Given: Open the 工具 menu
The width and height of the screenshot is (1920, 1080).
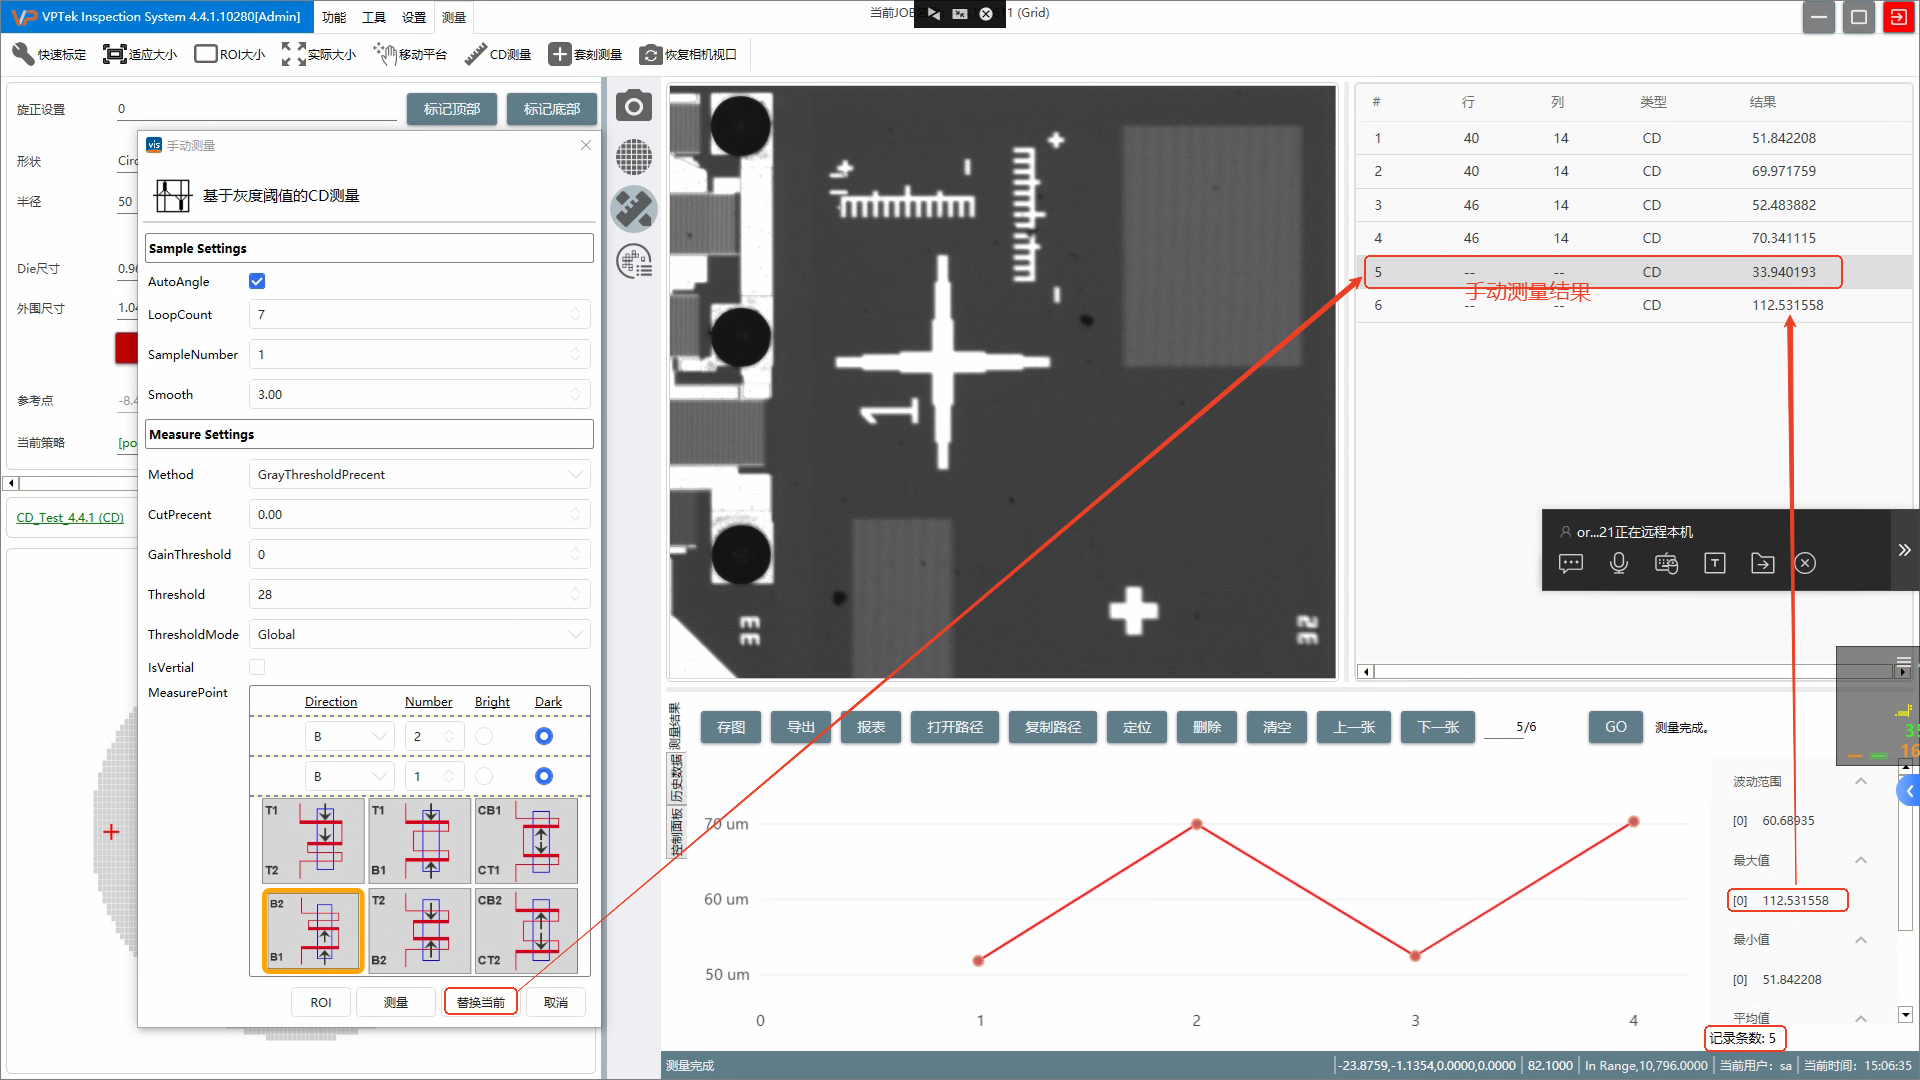Looking at the screenshot, I should (374, 18).
